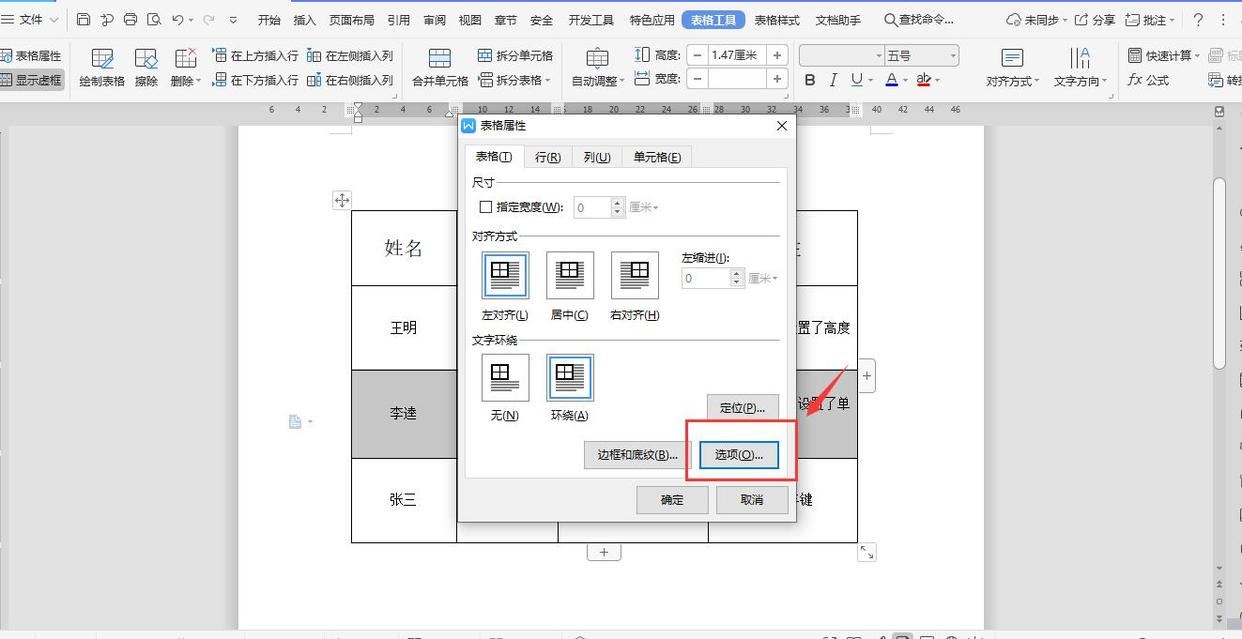Click the Save icon in quick access bar
Viewport: 1242px width, 639px height.
84,20
